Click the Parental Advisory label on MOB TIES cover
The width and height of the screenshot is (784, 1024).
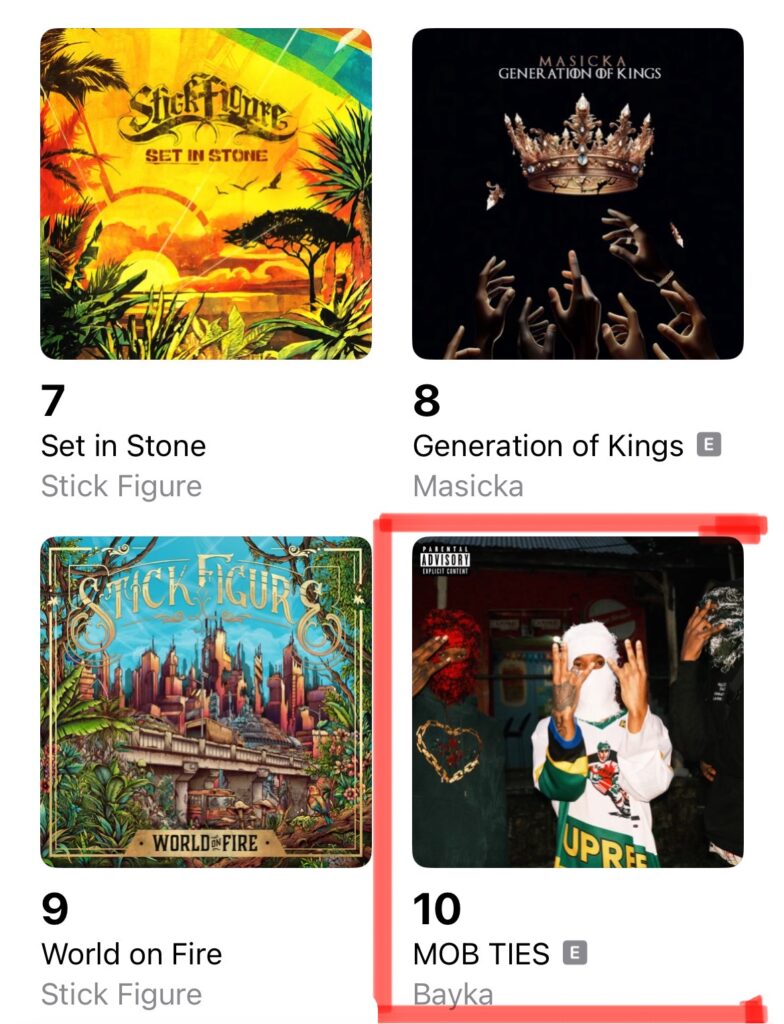coord(445,560)
